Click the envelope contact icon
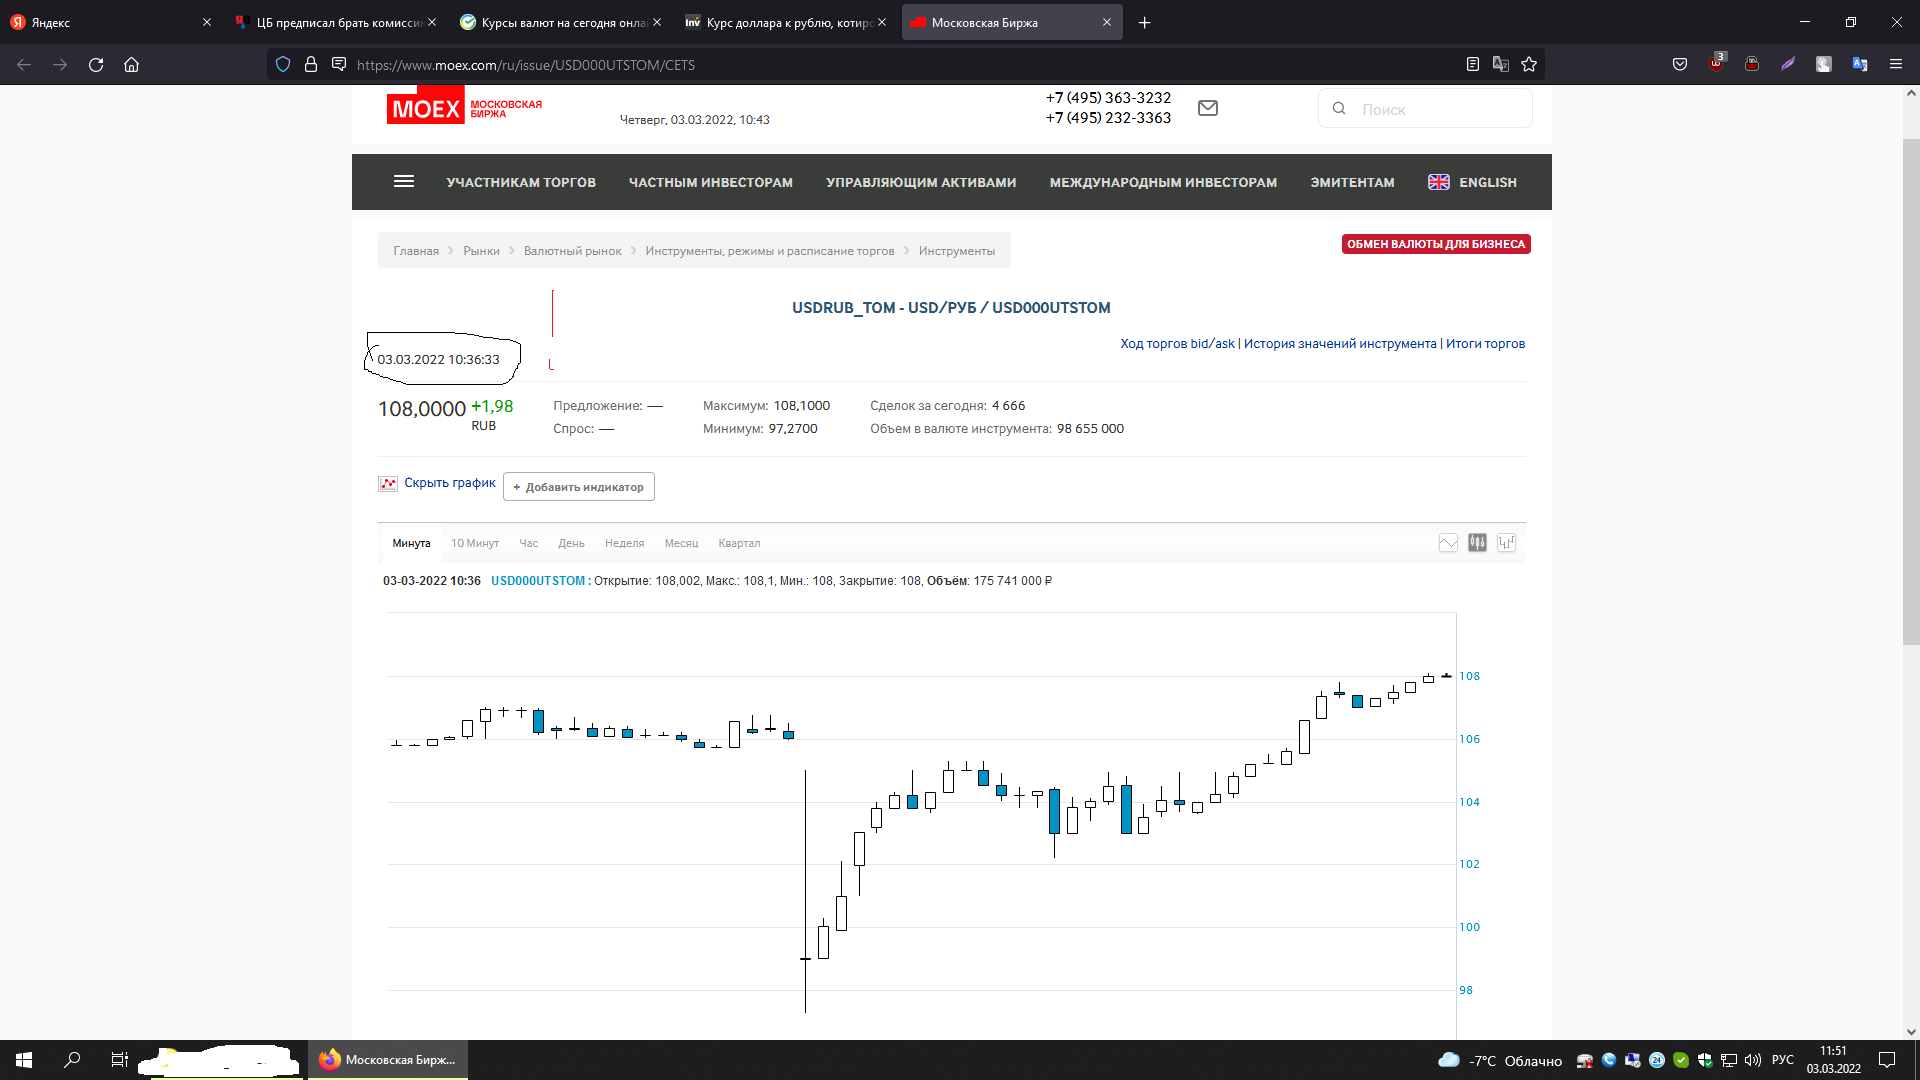Screen dimensions: 1920x1080 tap(1208, 108)
